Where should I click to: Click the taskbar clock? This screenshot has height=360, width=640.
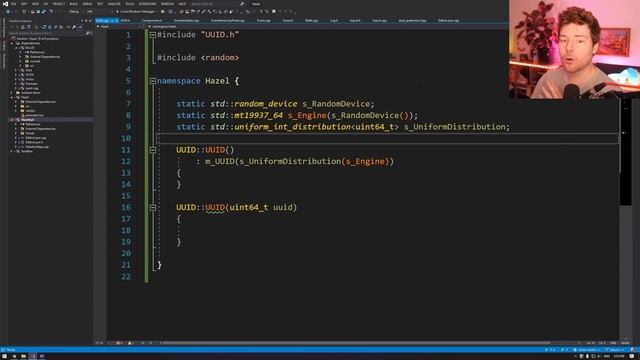coord(619,356)
